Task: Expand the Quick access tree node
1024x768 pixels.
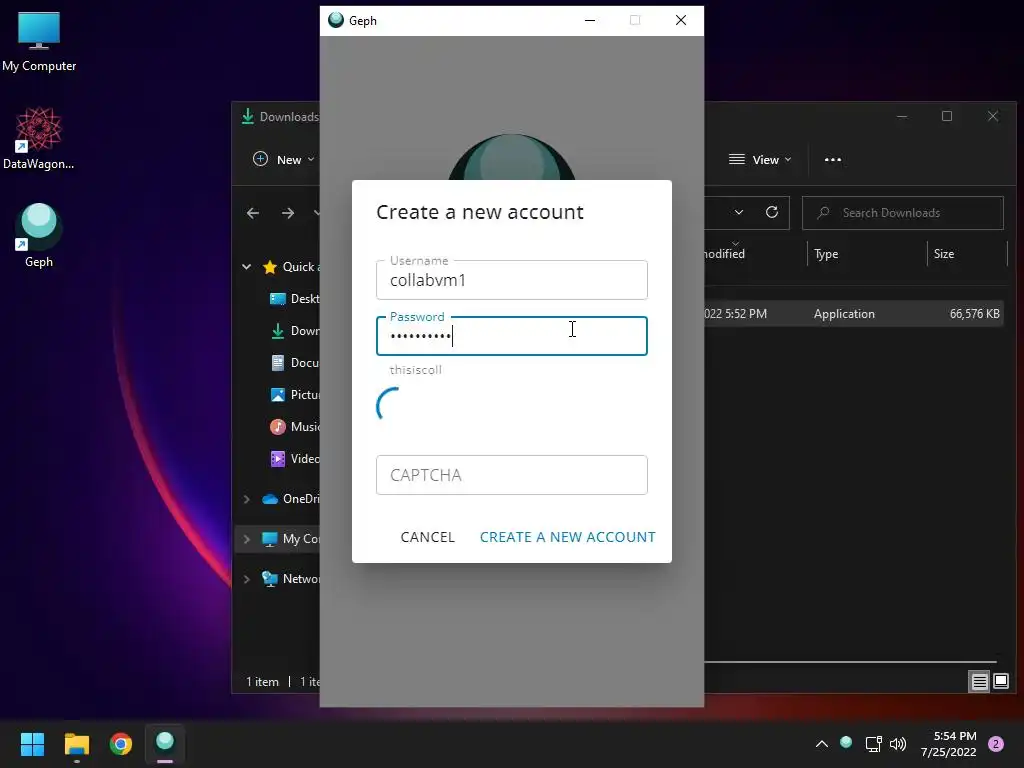Action: pyautogui.click(x=247, y=266)
